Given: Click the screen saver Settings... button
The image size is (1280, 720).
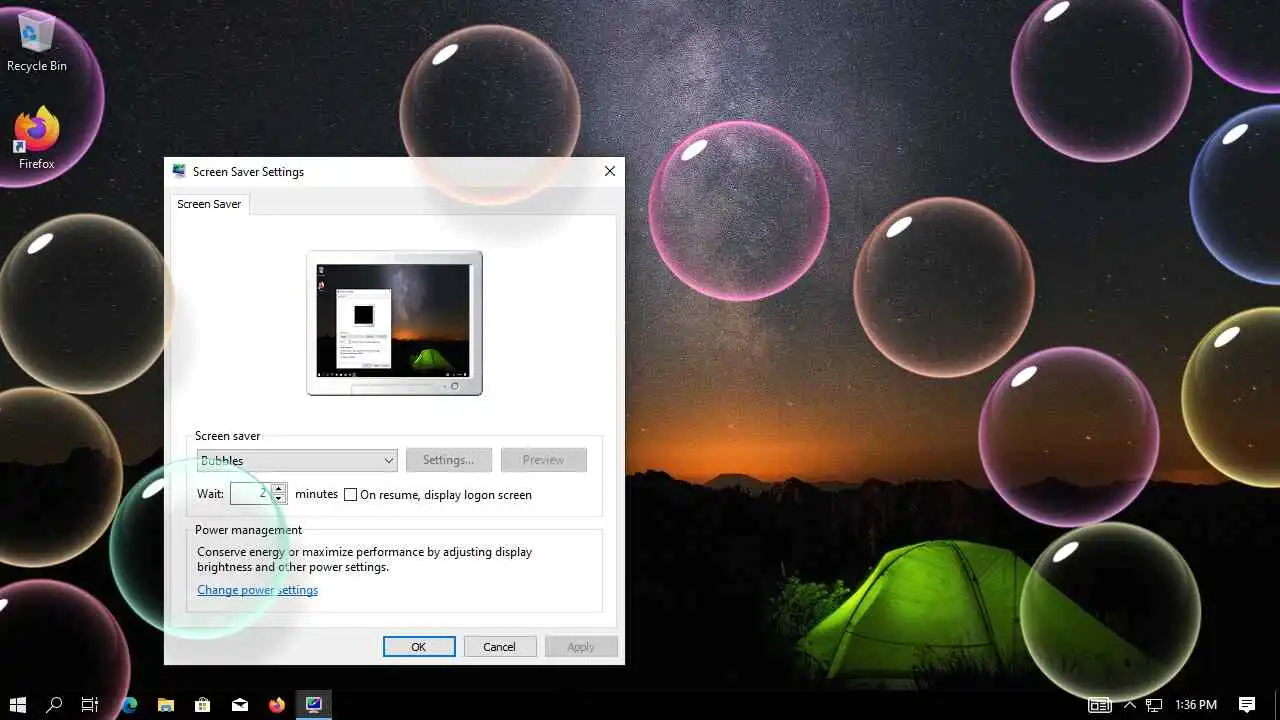Looking at the screenshot, I should coord(448,460).
